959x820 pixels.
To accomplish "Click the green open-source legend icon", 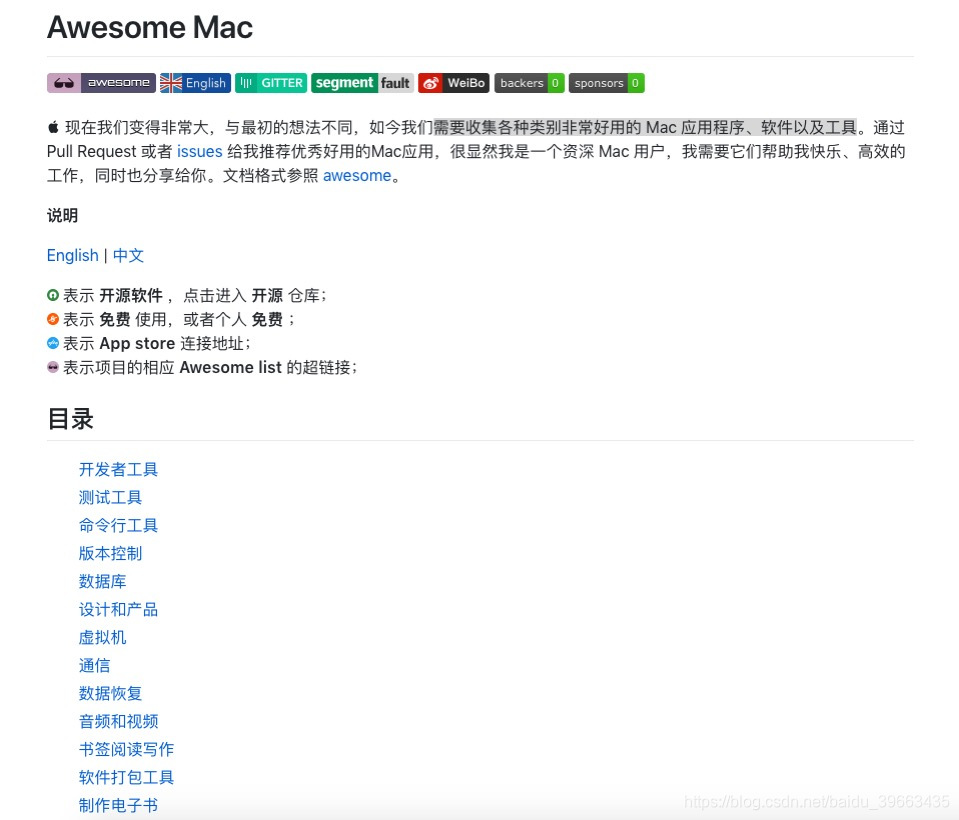I will pos(53,294).
